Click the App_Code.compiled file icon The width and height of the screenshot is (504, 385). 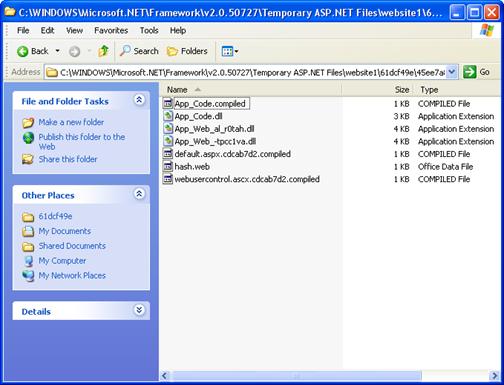168,104
